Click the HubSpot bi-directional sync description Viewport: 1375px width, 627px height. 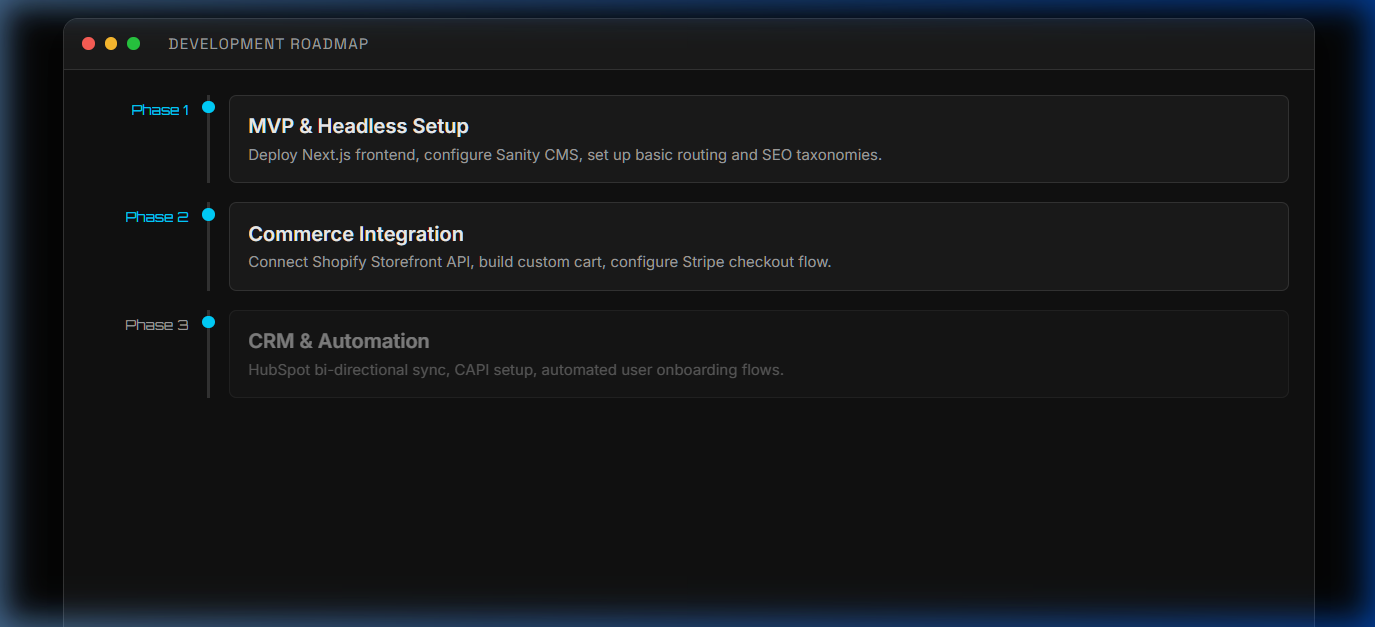coord(516,370)
